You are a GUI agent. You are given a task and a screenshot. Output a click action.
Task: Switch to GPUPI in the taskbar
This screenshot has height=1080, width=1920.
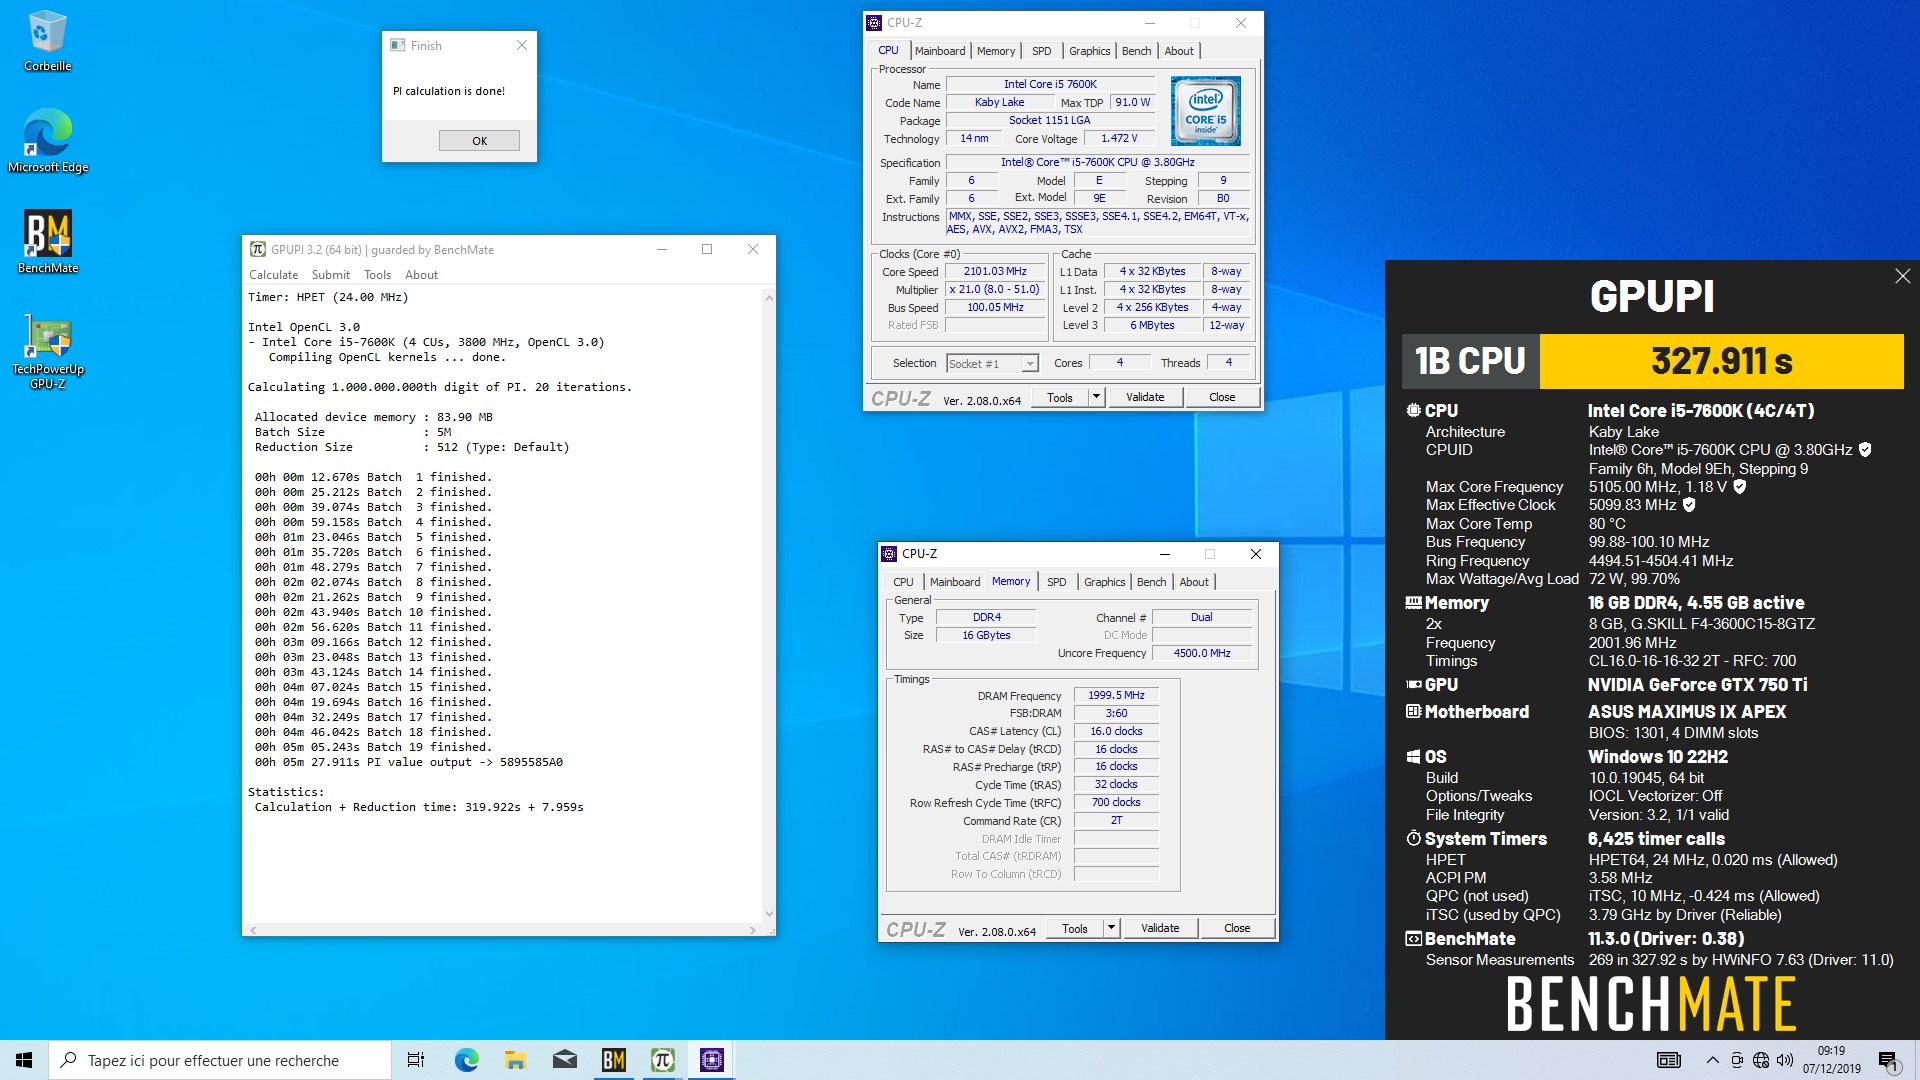662,1060
